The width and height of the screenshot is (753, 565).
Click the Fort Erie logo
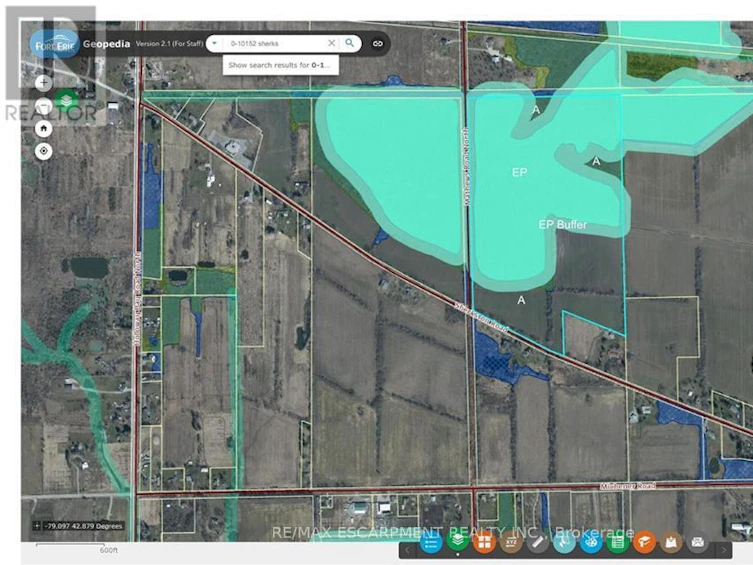54,44
